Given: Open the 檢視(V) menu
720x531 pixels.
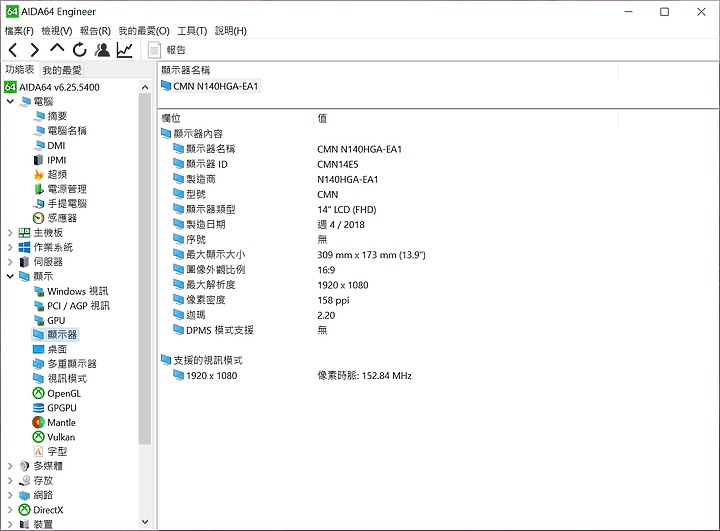Looking at the screenshot, I should pos(57,31).
